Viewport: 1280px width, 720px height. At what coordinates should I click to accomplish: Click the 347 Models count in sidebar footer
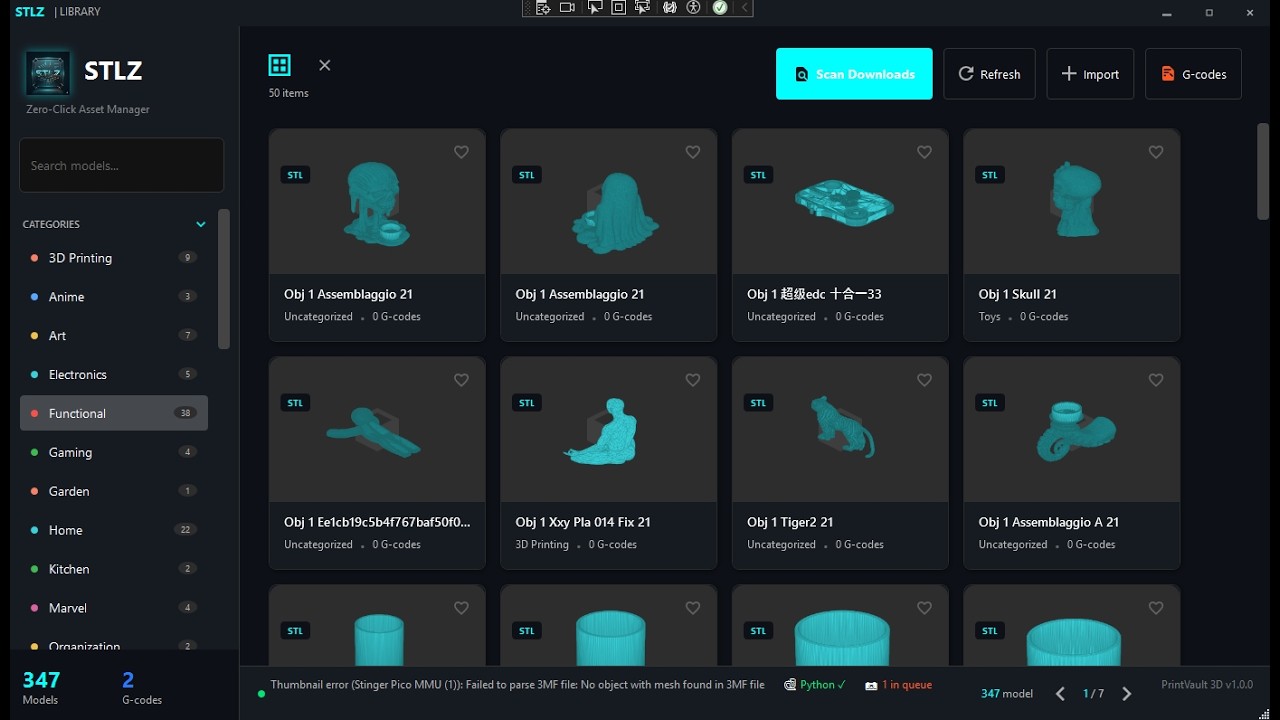pos(41,687)
